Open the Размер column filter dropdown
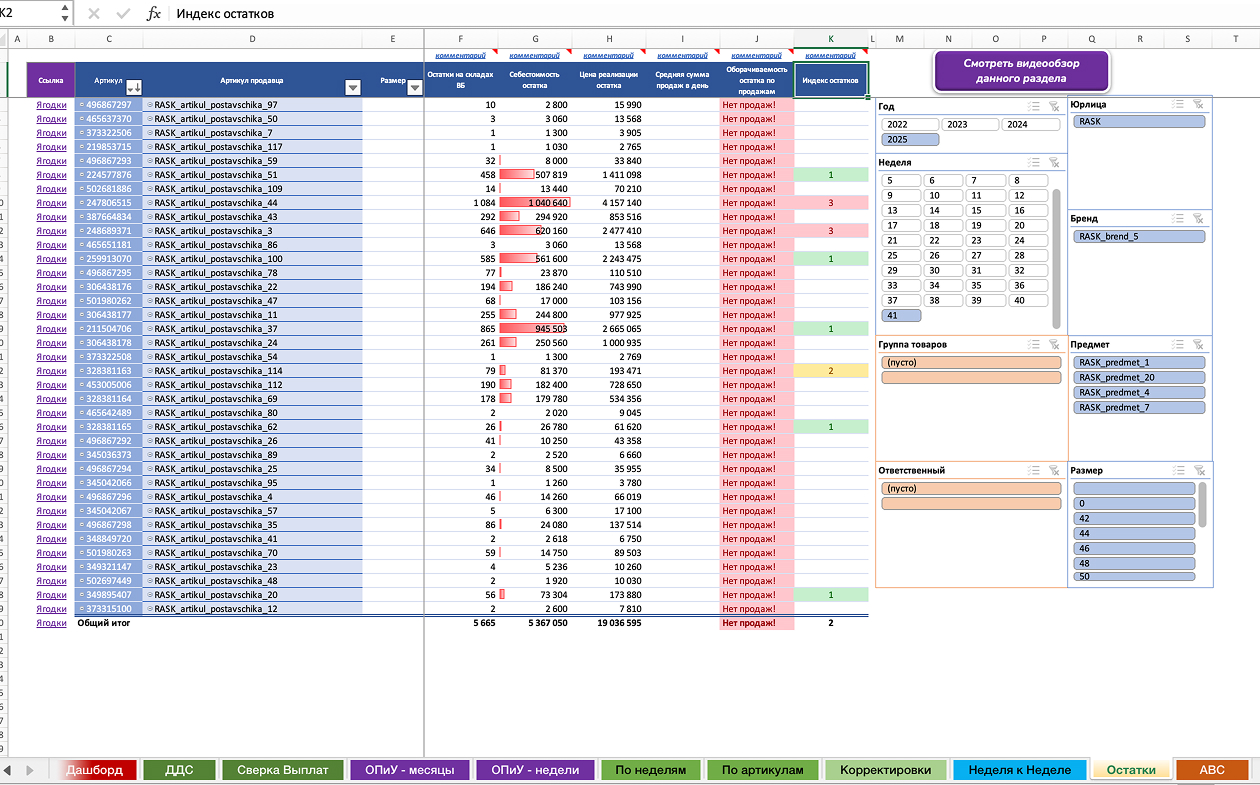Viewport: 1260px width, 785px height. 414,87
